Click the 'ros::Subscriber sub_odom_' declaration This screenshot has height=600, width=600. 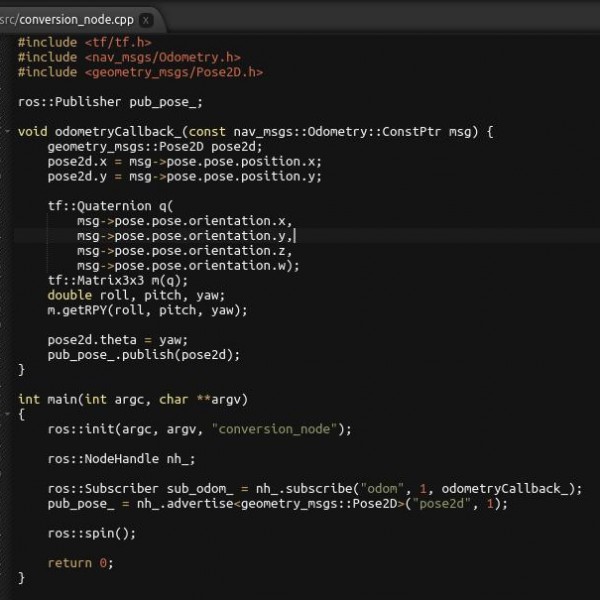pos(140,489)
